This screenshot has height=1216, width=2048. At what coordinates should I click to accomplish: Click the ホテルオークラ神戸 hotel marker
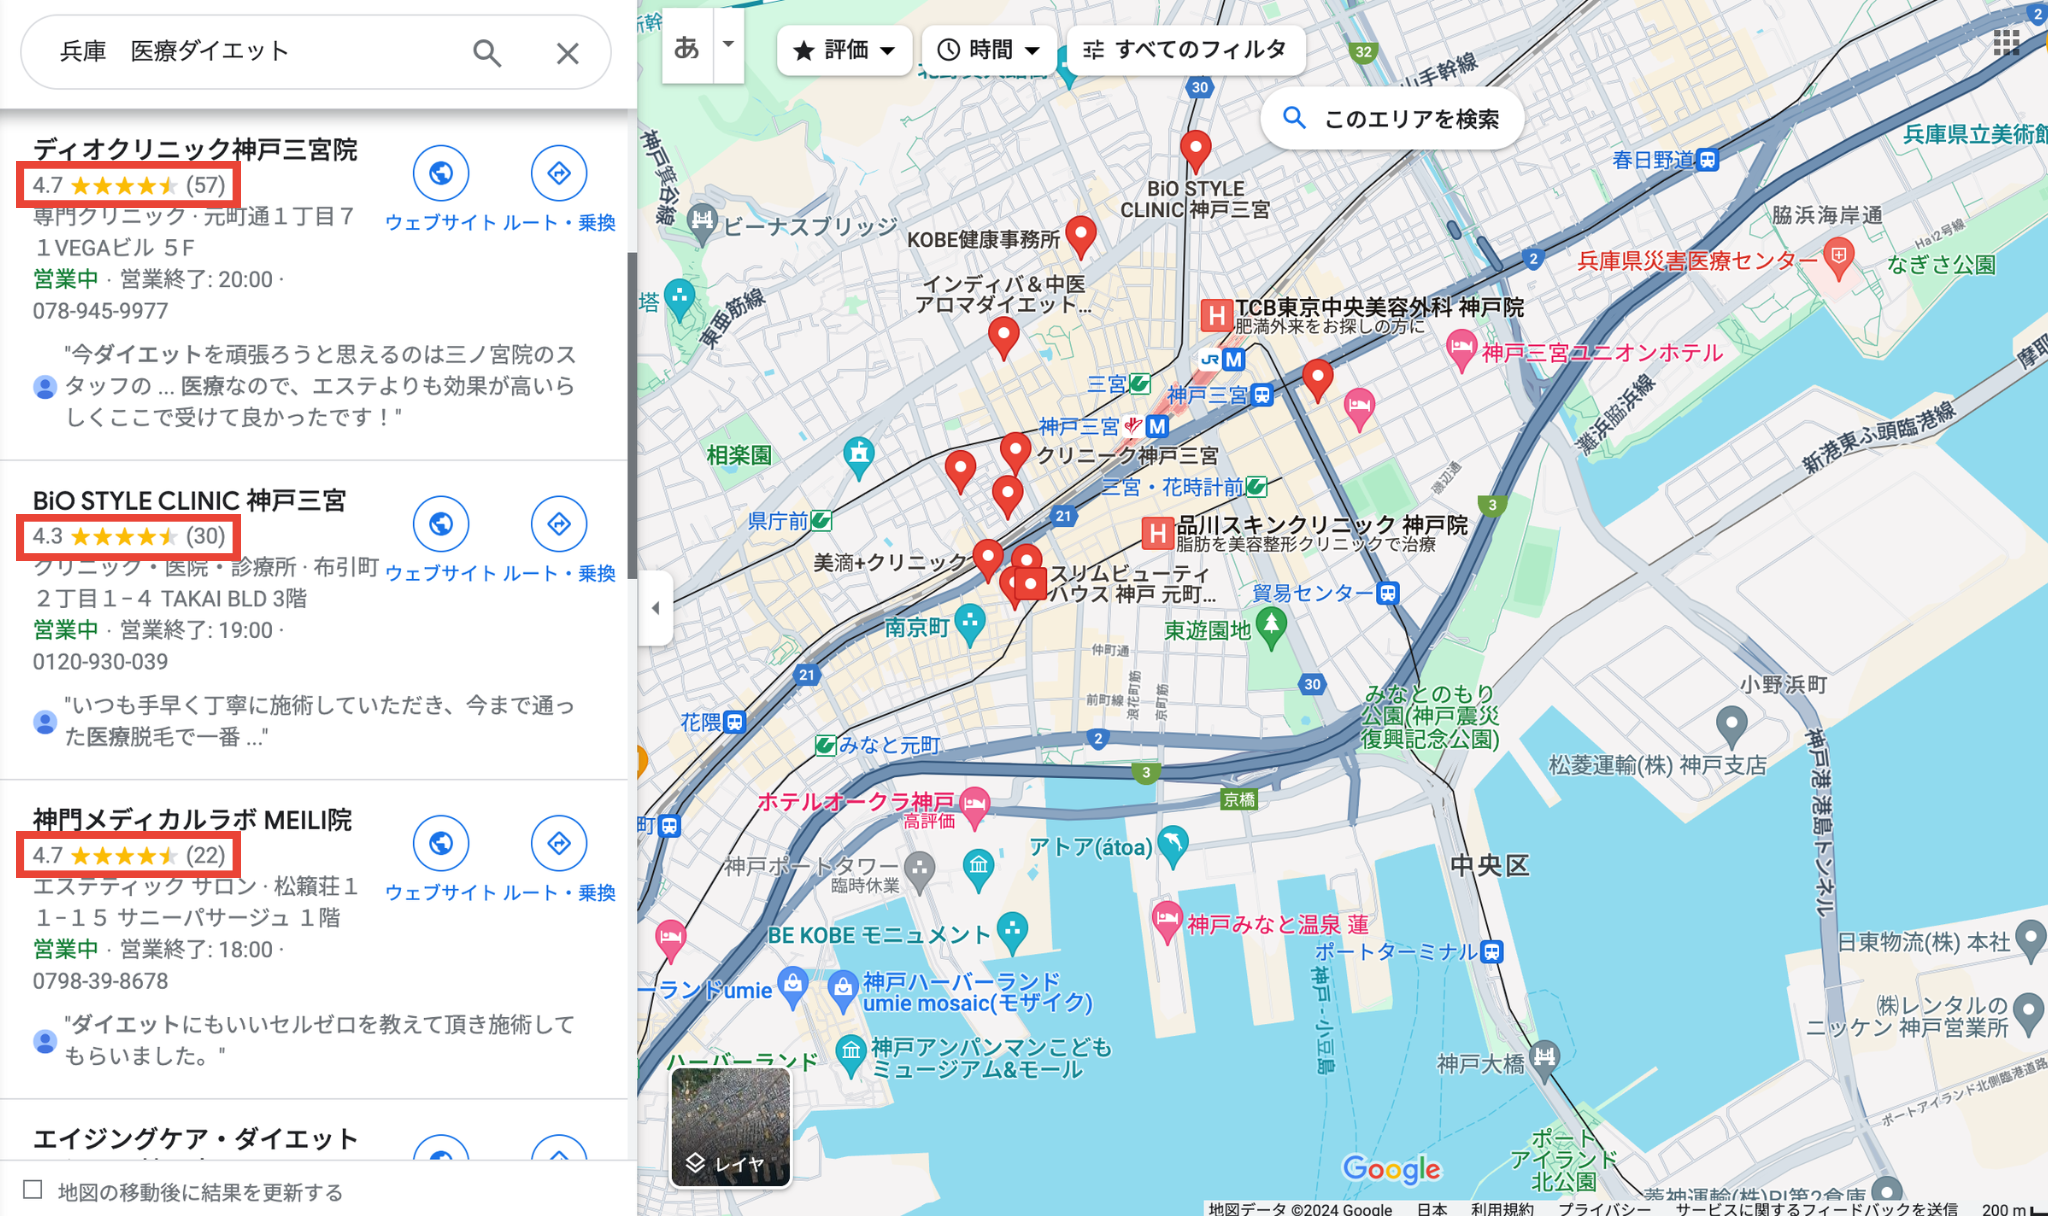[974, 806]
